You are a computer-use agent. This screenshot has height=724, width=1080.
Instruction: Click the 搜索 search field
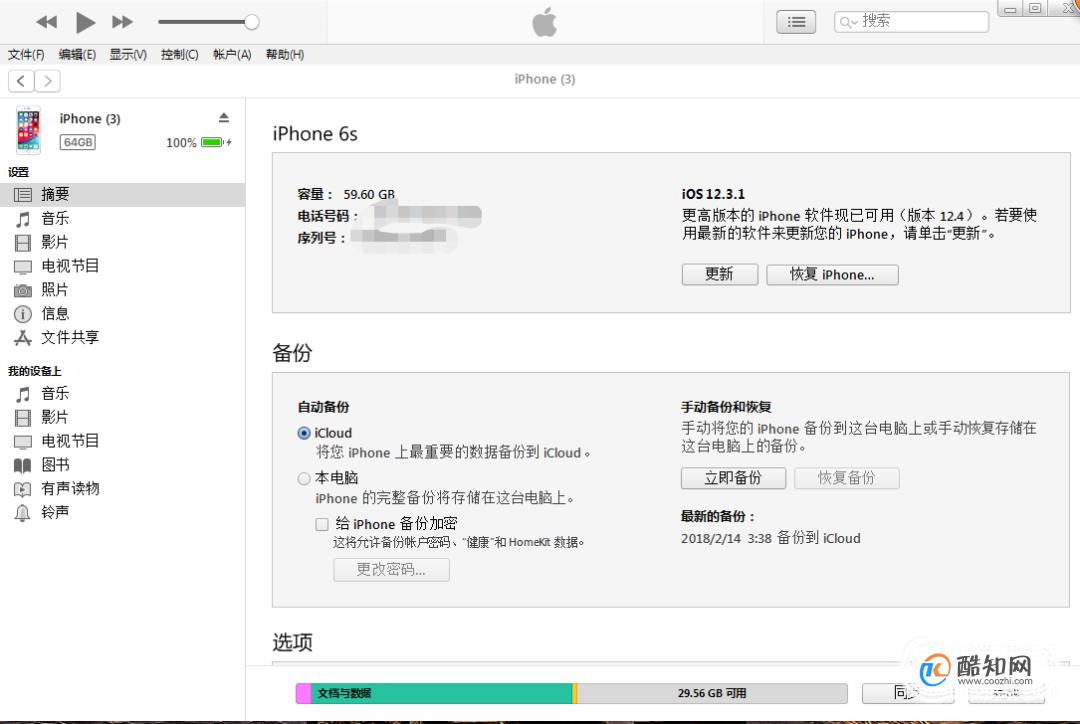point(911,22)
